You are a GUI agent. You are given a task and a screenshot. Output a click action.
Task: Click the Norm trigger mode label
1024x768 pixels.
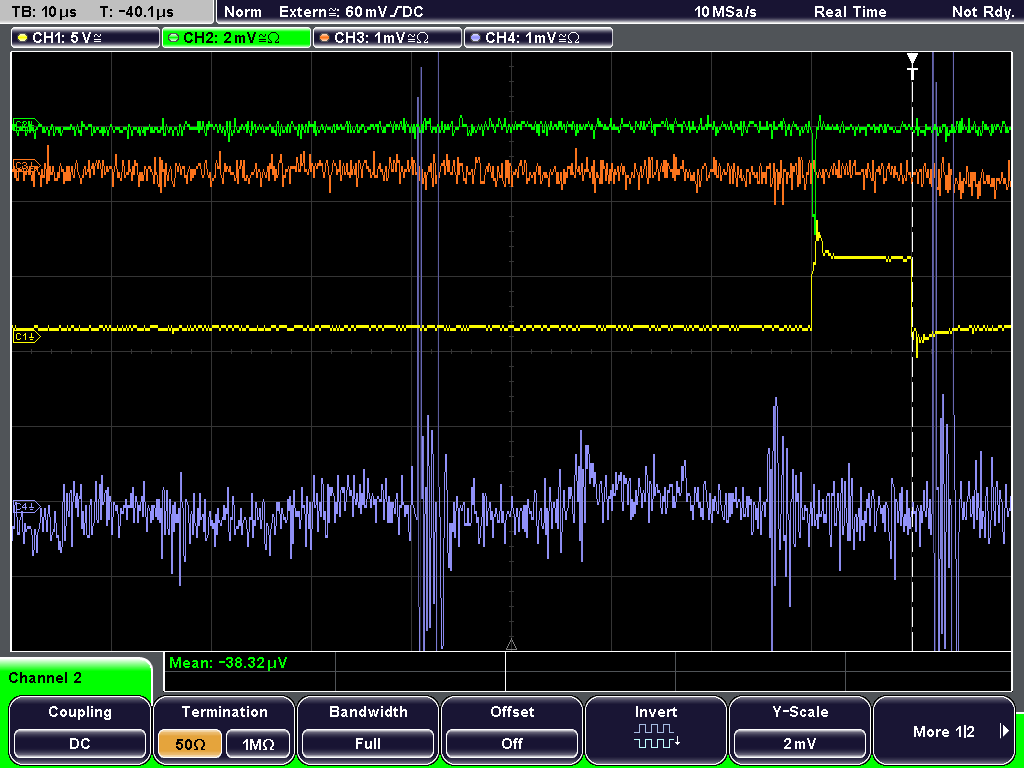[x=243, y=12]
